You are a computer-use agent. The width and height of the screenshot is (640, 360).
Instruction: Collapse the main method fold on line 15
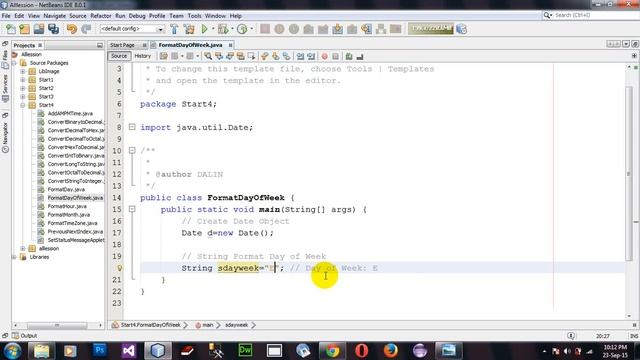[132, 209]
